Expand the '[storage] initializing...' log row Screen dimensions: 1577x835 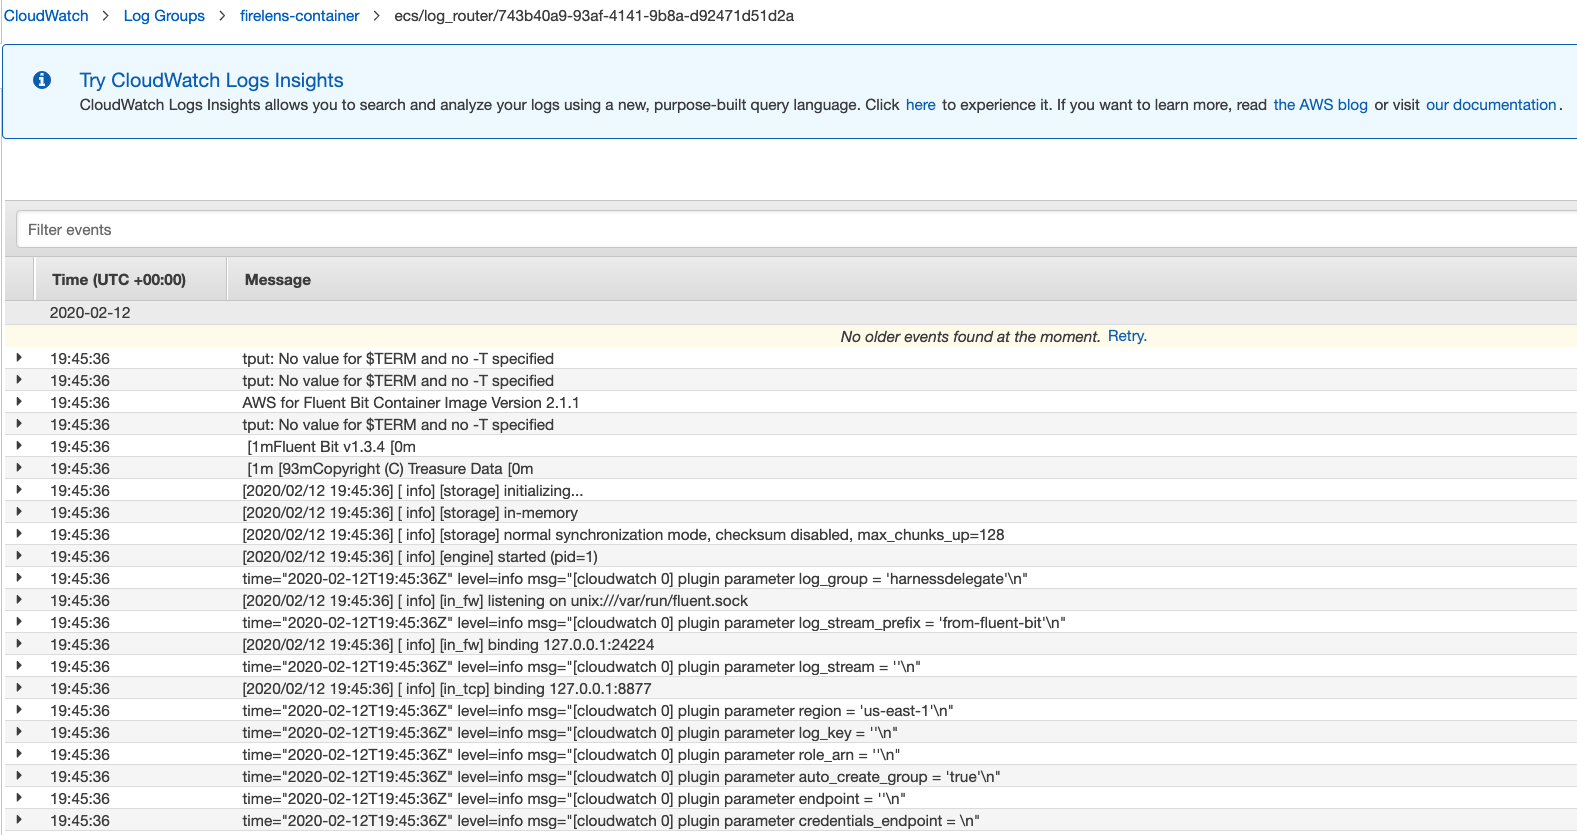(18, 490)
